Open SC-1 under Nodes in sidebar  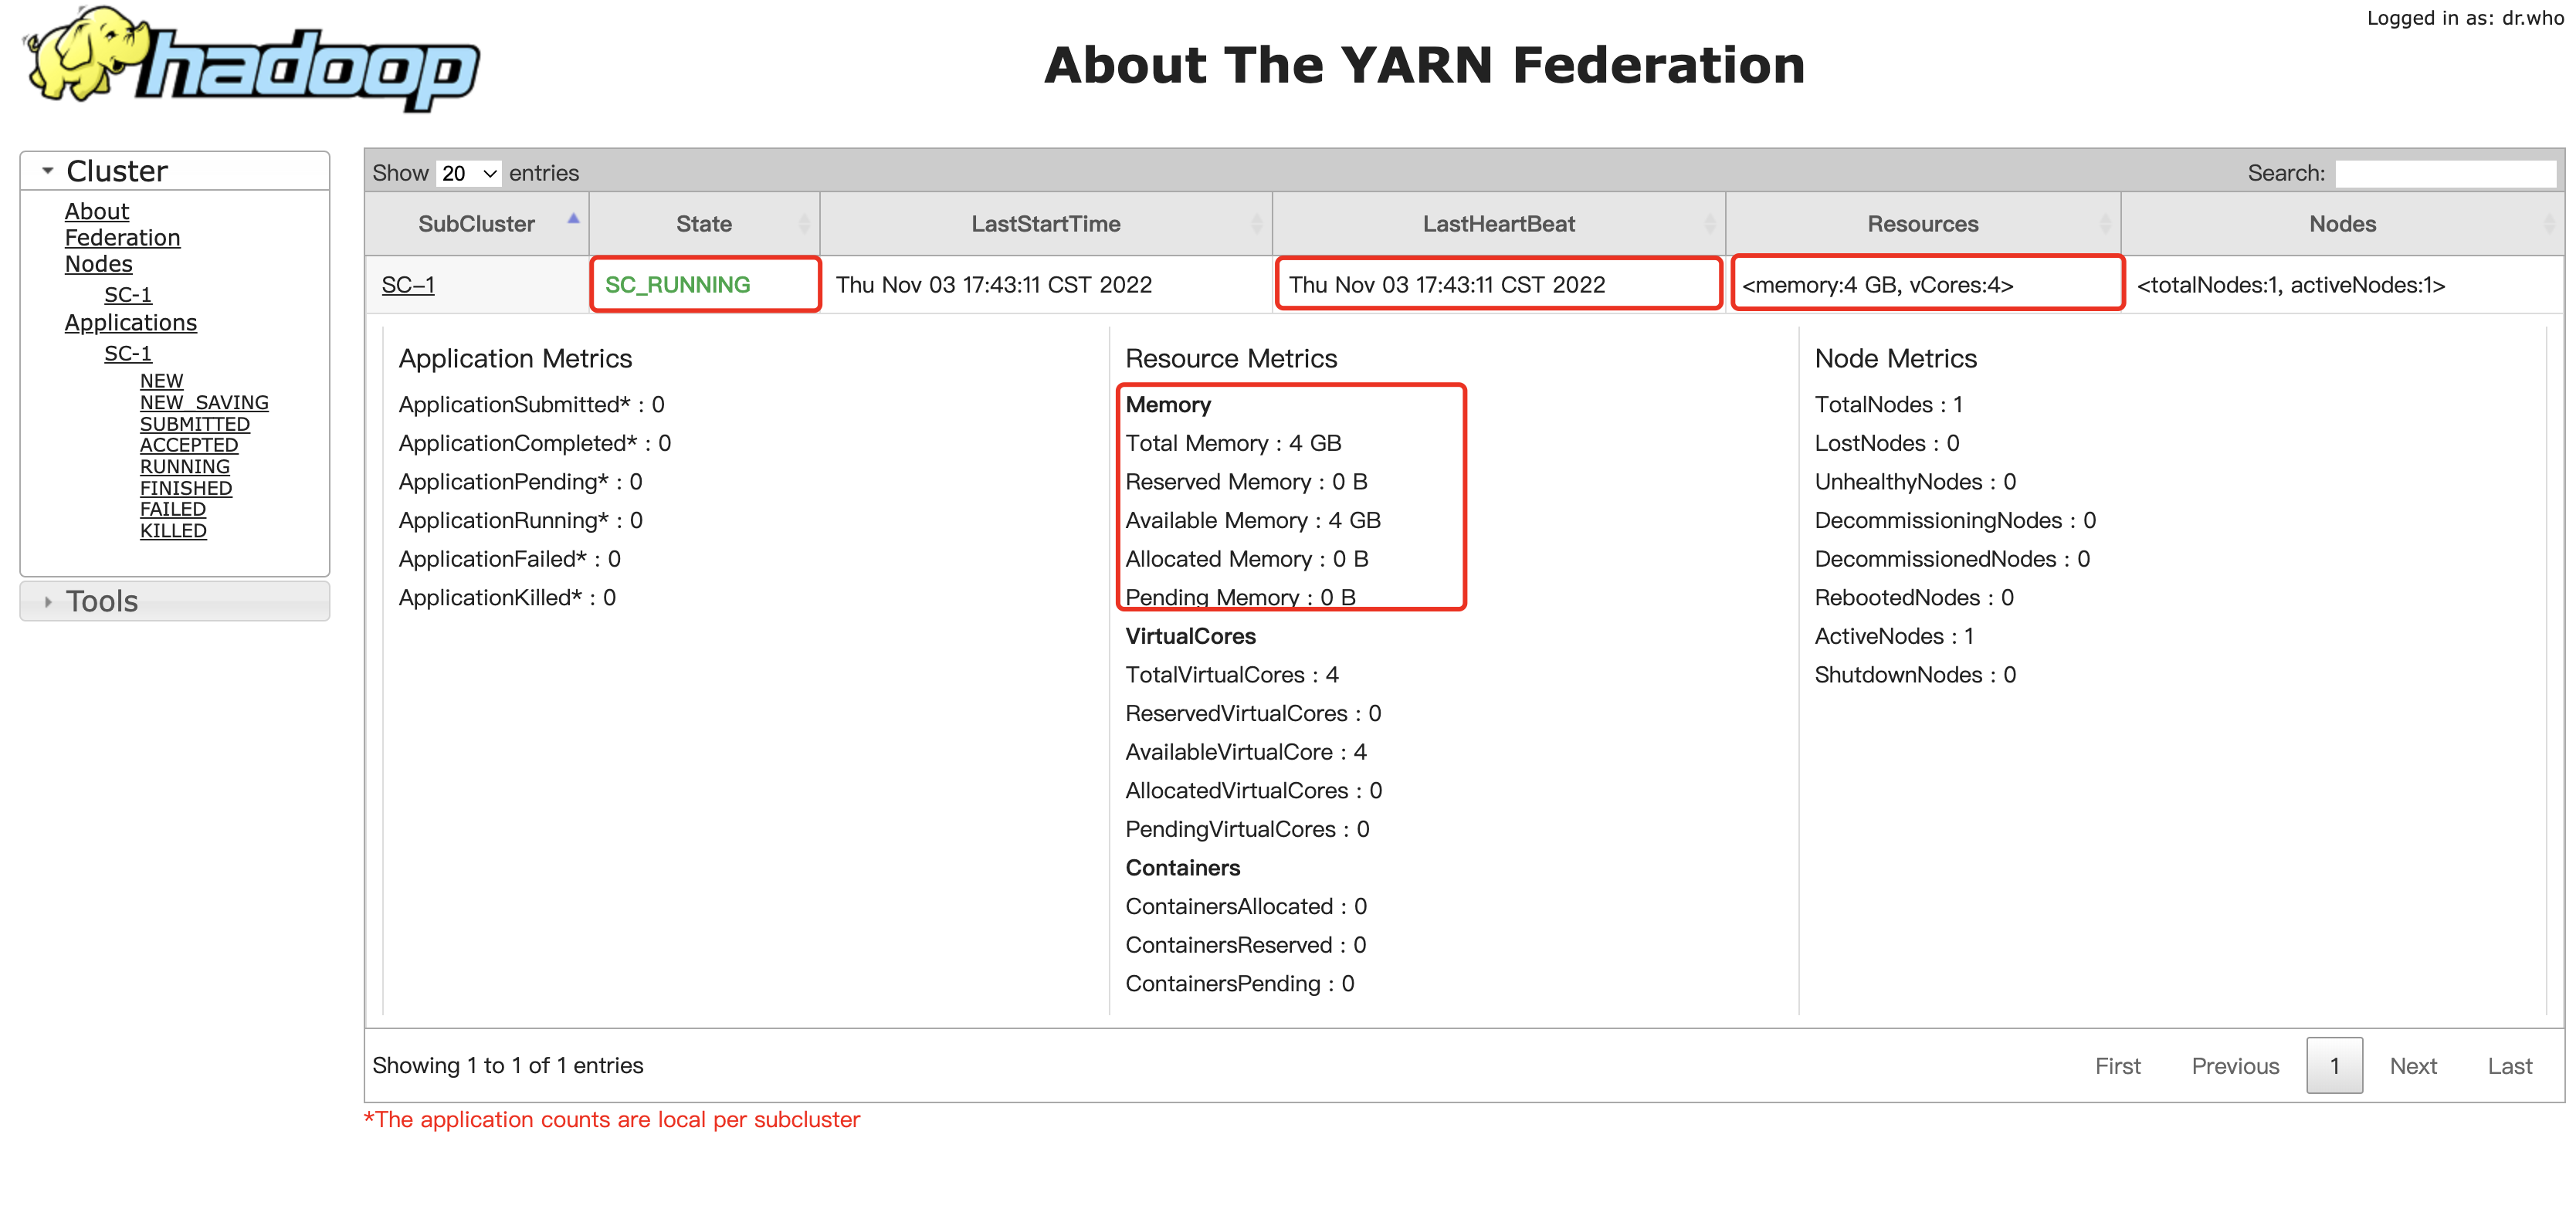(127, 295)
